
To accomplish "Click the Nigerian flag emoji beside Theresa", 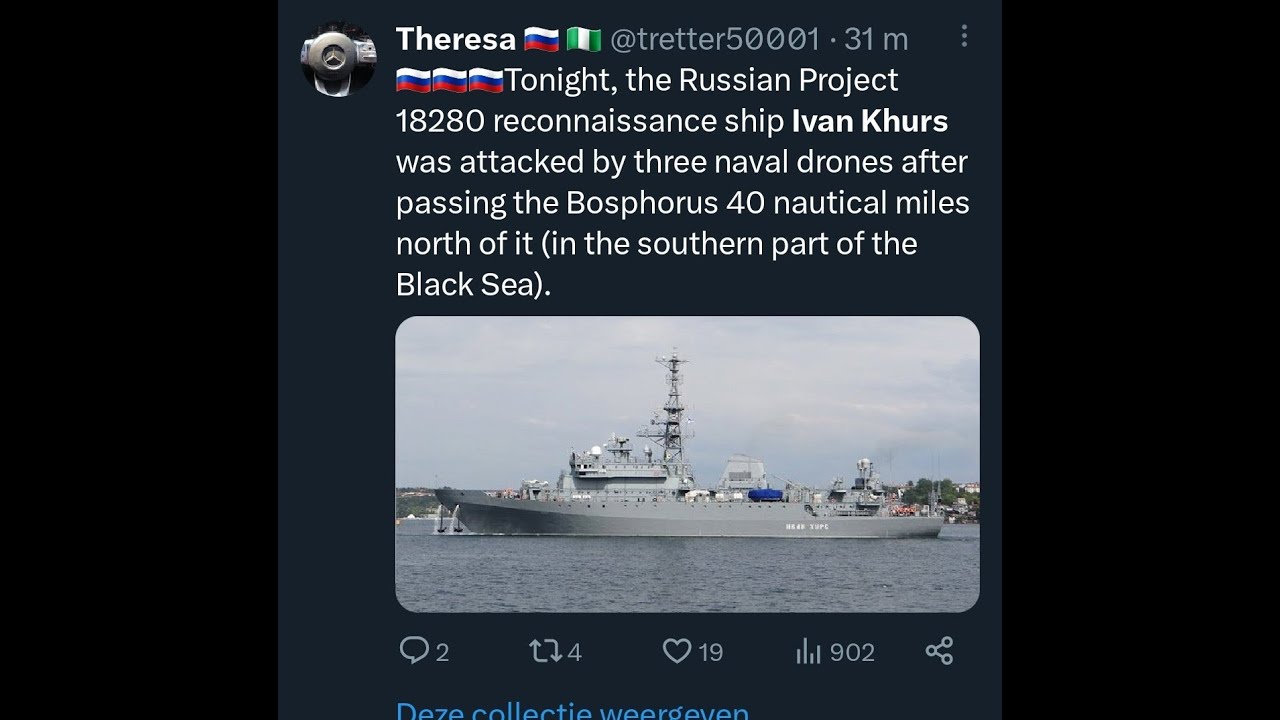I will (x=583, y=40).
